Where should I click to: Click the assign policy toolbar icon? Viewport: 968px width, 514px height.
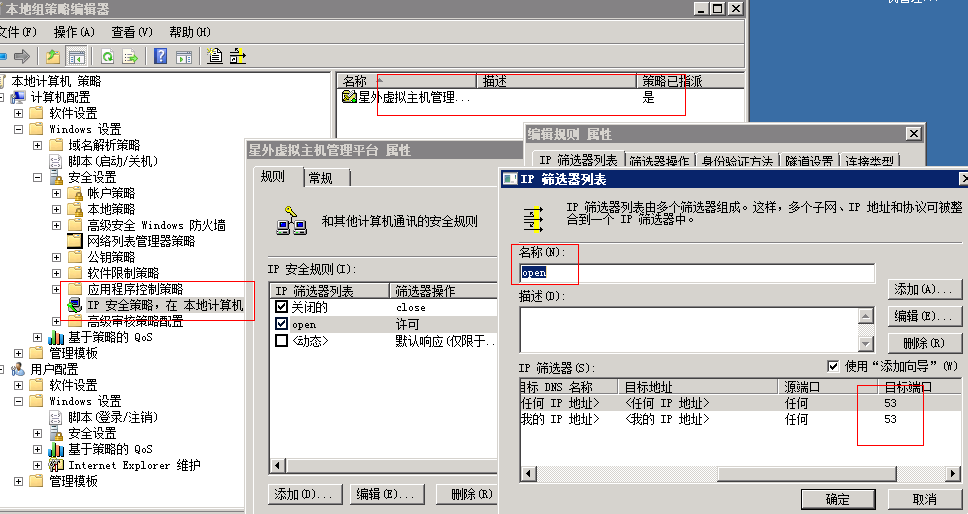coord(237,56)
